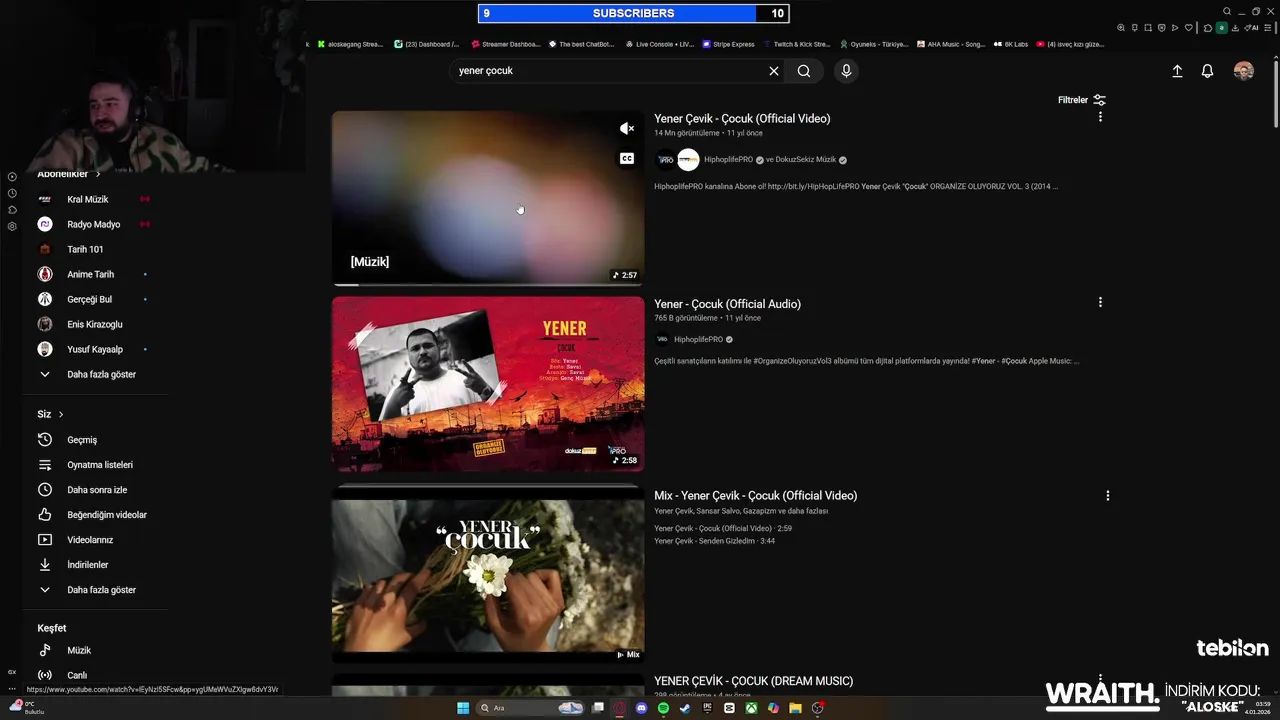Open the Windows Start button
The image size is (1280, 720).
pos(463,708)
